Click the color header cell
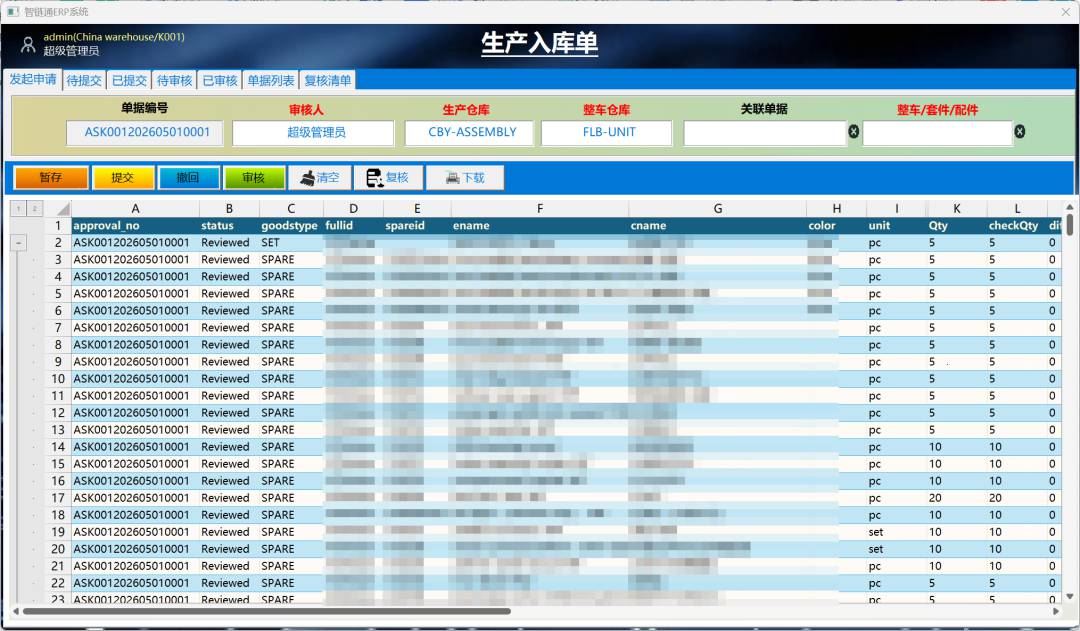The image size is (1080, 631). pos(836,226)
